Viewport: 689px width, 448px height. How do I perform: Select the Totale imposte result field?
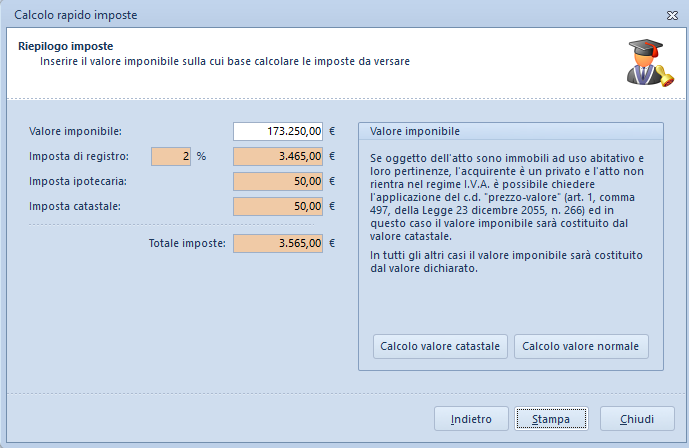pos(278,243)
